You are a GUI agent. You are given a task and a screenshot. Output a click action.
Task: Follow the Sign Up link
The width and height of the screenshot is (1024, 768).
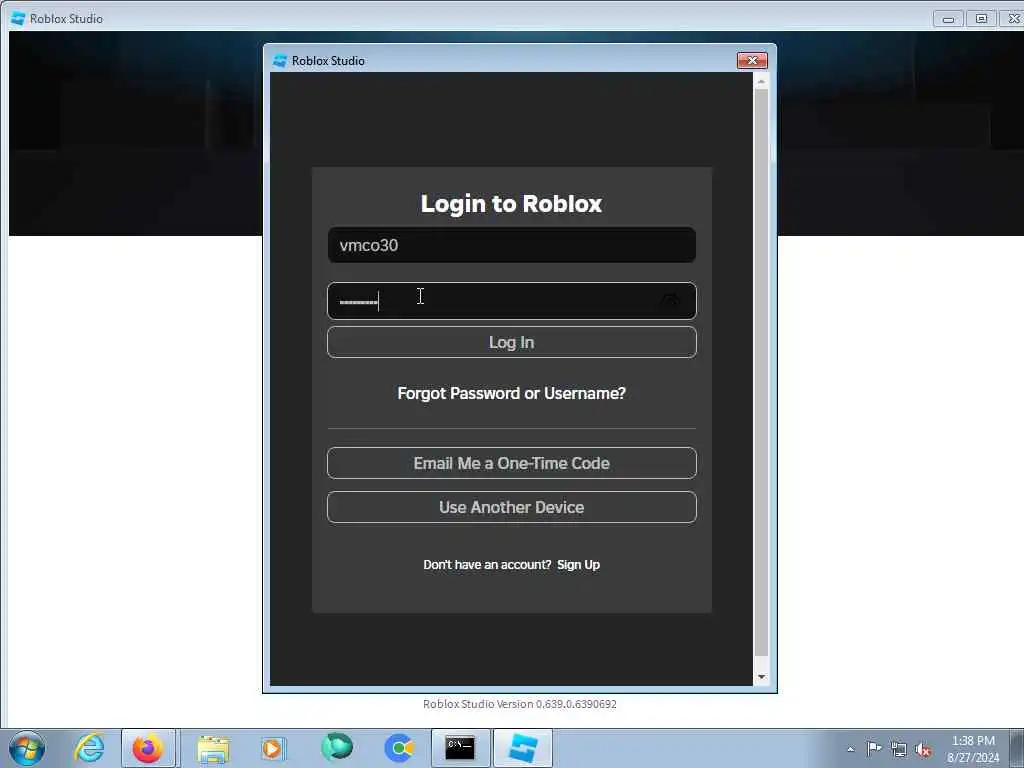pyautogui.click(x=578, y=564)
